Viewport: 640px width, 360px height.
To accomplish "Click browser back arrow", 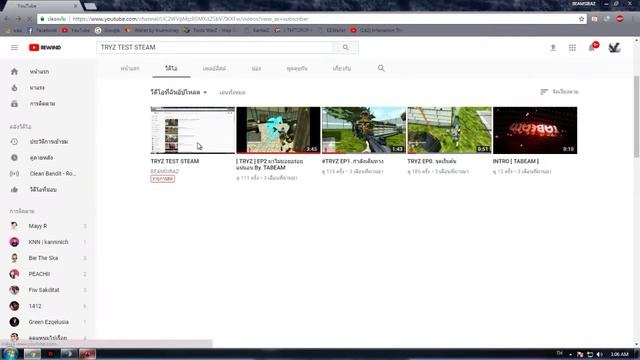I will pos(7,19).
